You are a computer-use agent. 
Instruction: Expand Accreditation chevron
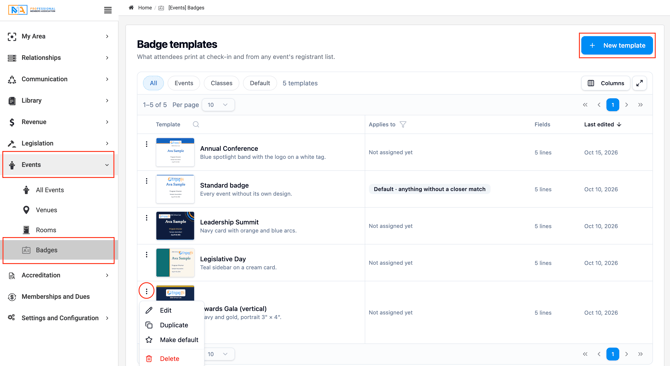point(107,275)
